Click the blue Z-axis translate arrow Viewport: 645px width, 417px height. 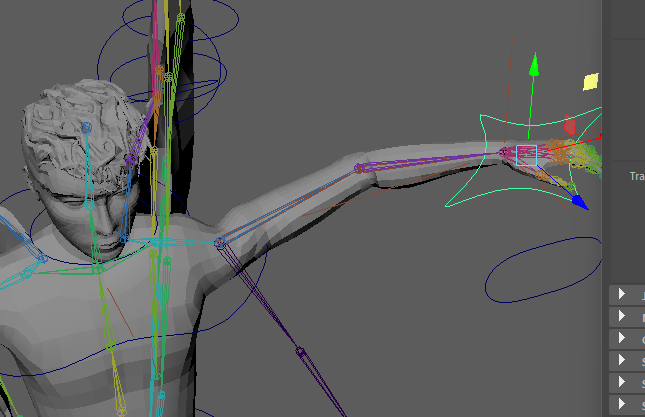point(578,201)
